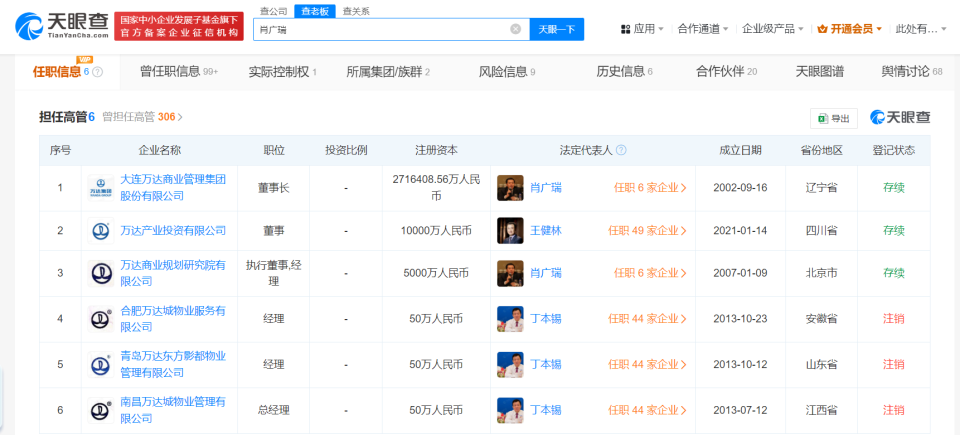The width and height of the screenshot is (960, 435).
Task: Click the 2716408.56万人民币 capital cell
Action: pyautogui.click(x=436, y=188)
